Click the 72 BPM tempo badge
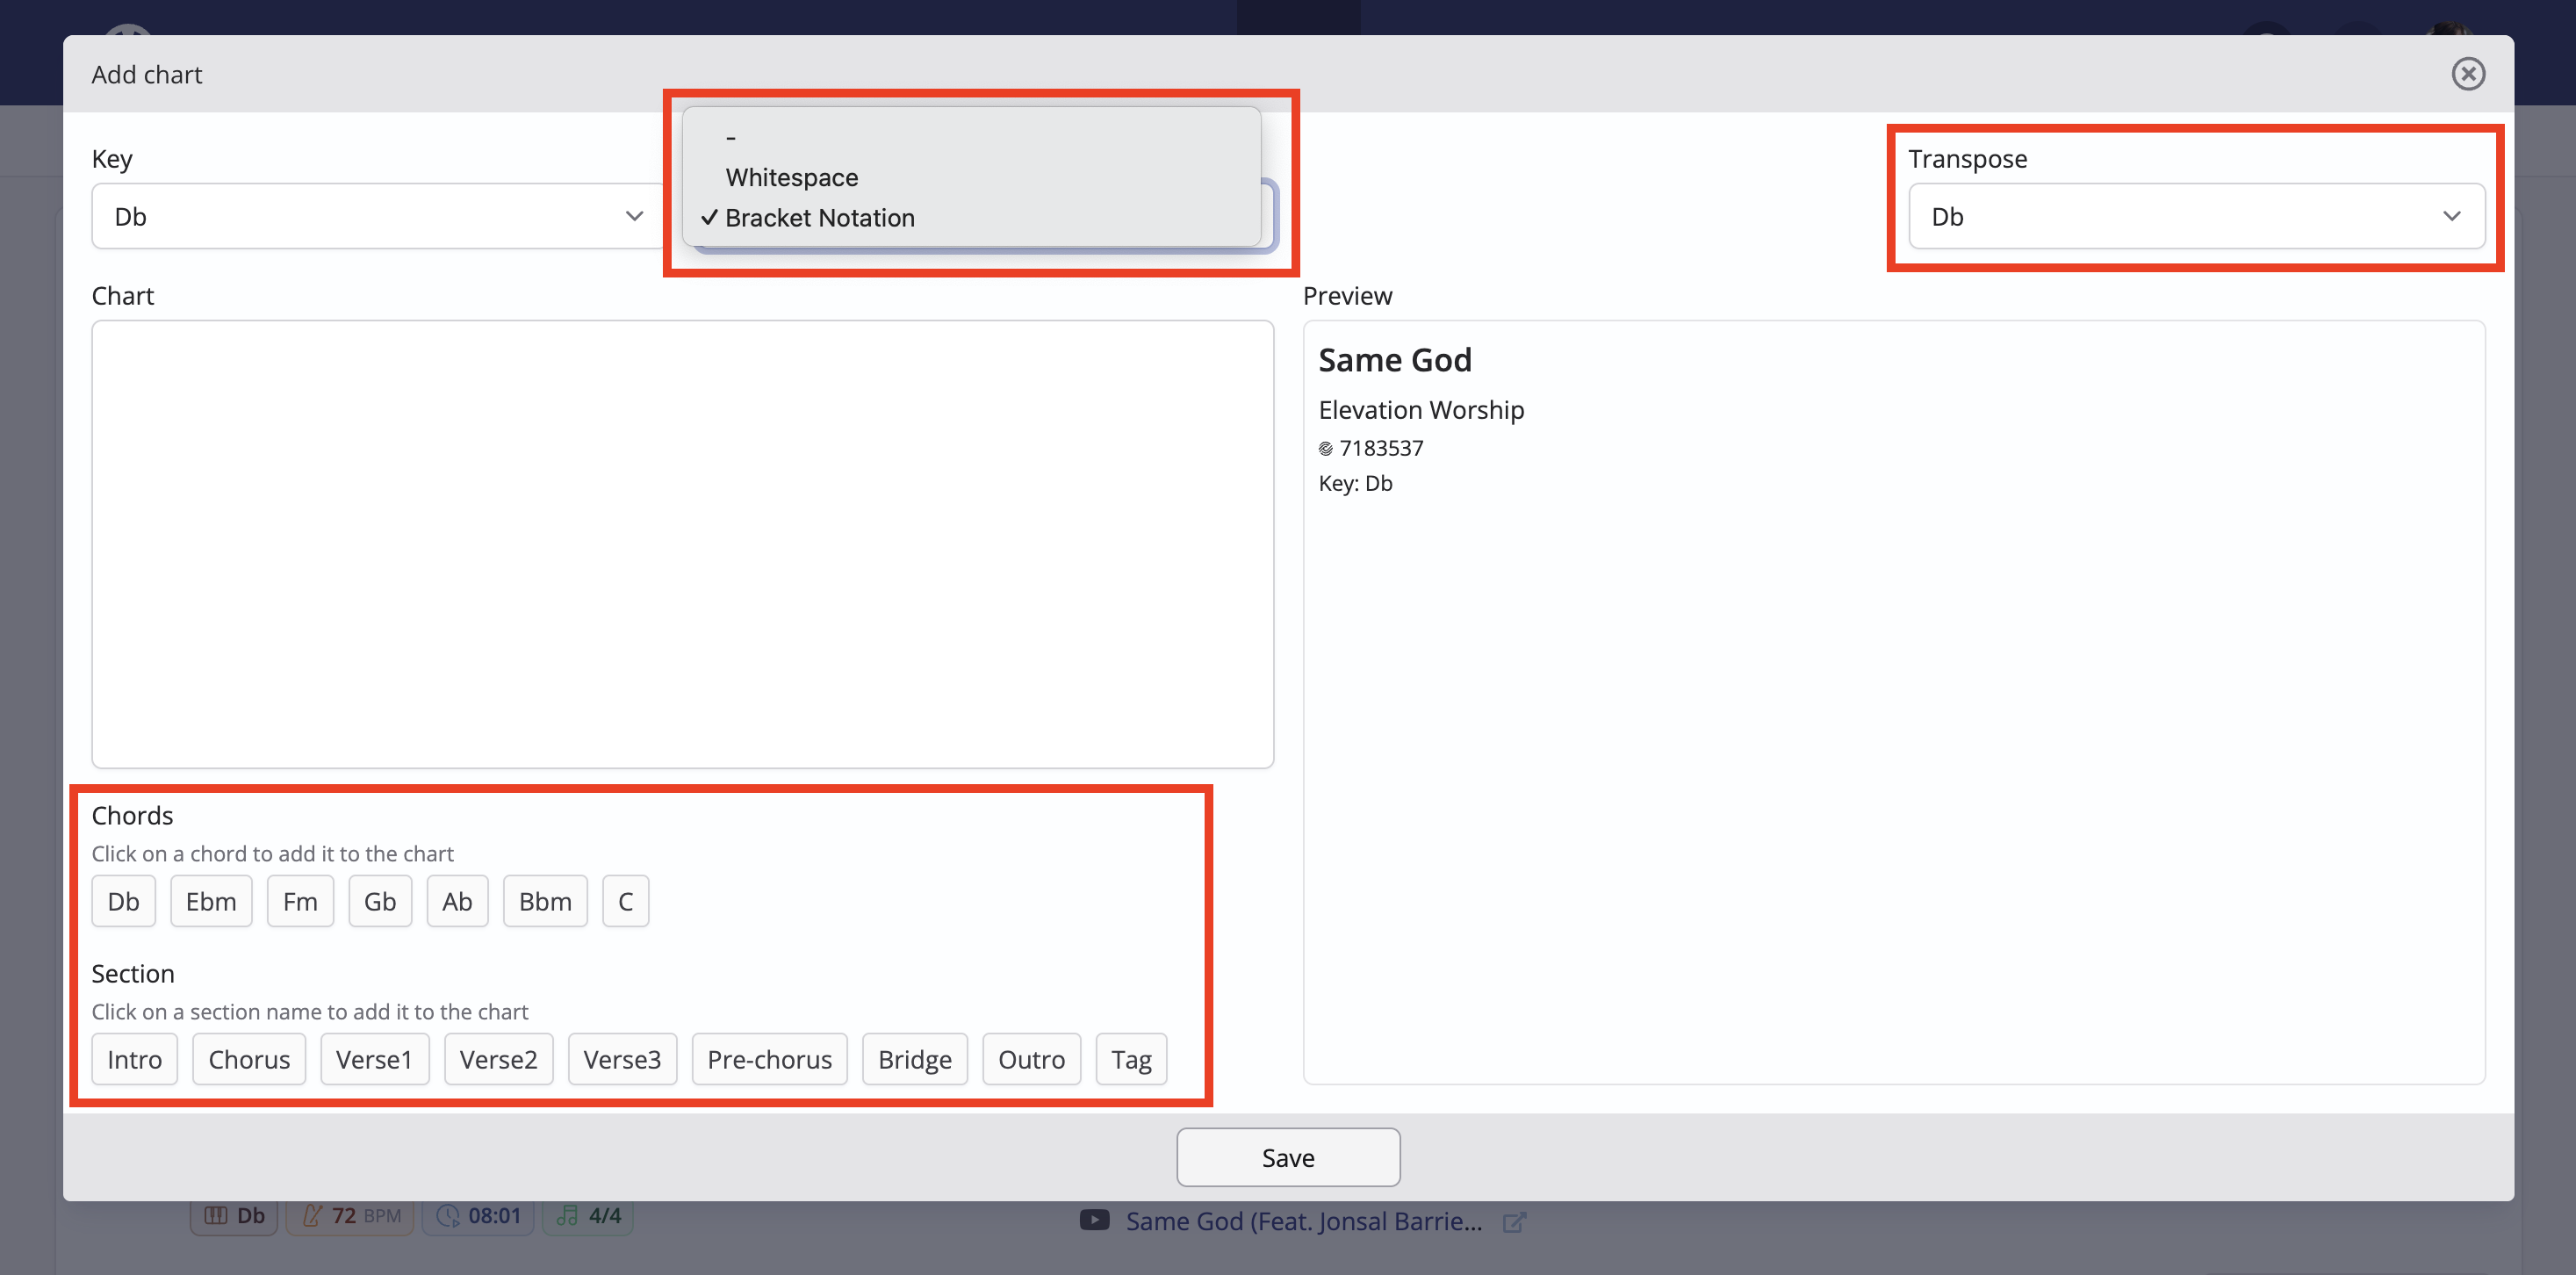The width and height of the screenshot is (2576, 1275). pos(350,1216)
